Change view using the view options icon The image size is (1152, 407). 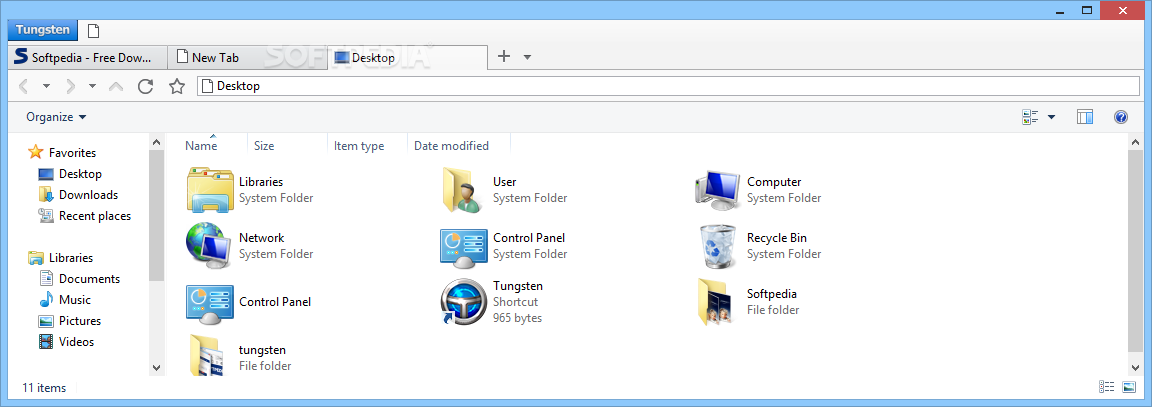(x=1030, y=117)
